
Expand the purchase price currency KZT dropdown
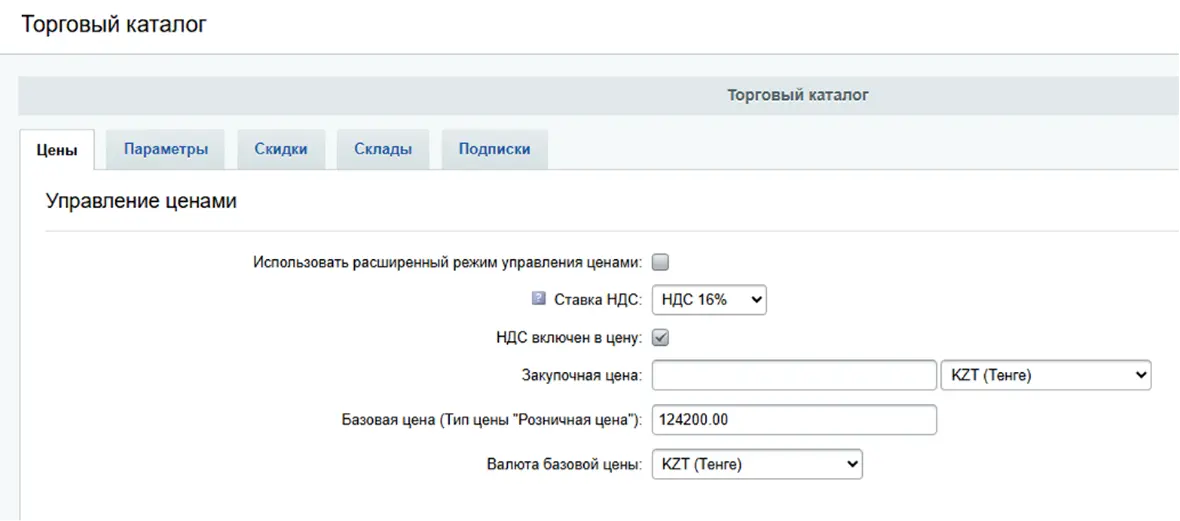point(1046,376)
